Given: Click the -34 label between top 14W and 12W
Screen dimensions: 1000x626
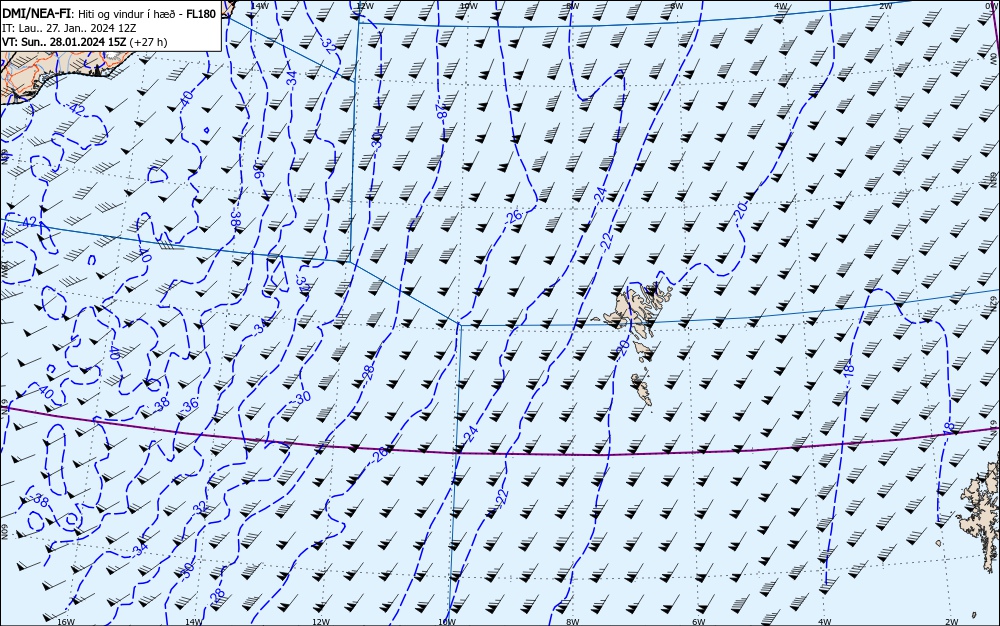Looking at the screenshot, I should (x=291, y=78).
